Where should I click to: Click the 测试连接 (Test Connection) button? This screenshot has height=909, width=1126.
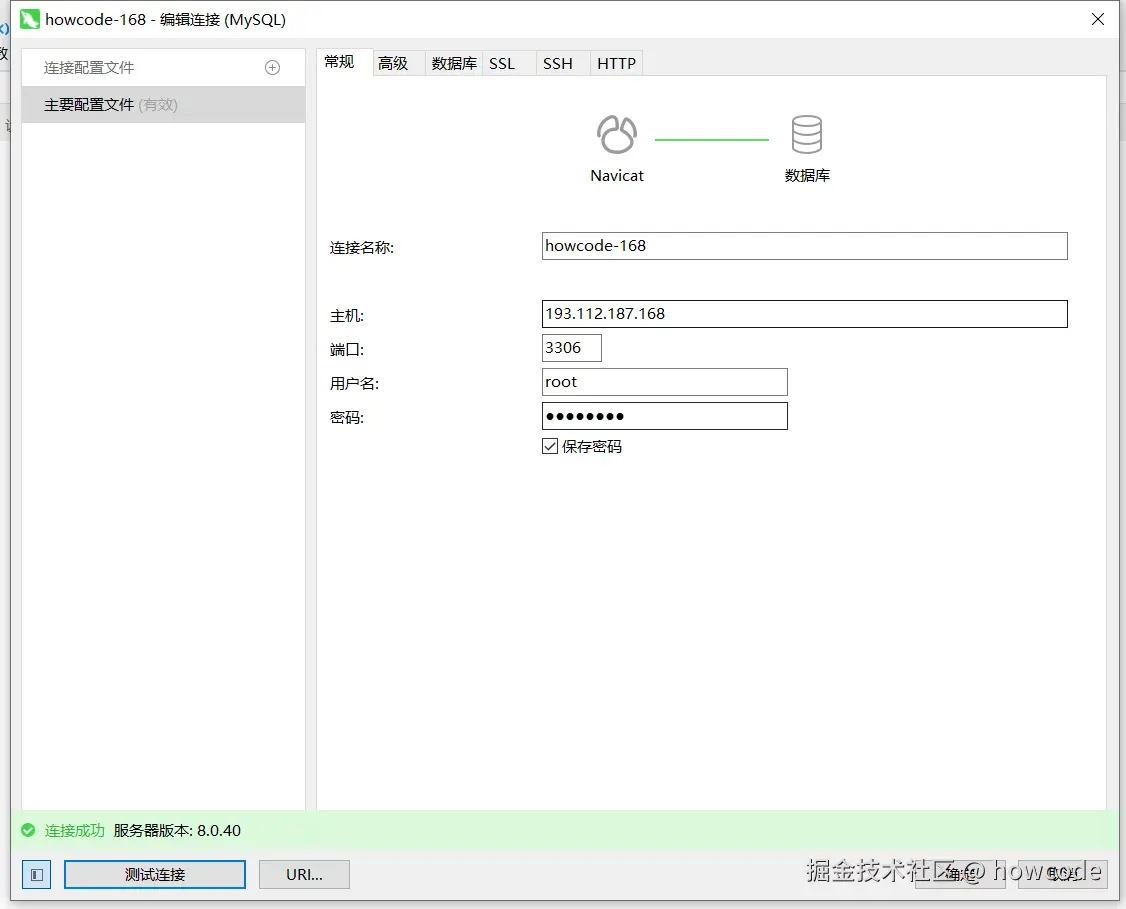point(155,875)
